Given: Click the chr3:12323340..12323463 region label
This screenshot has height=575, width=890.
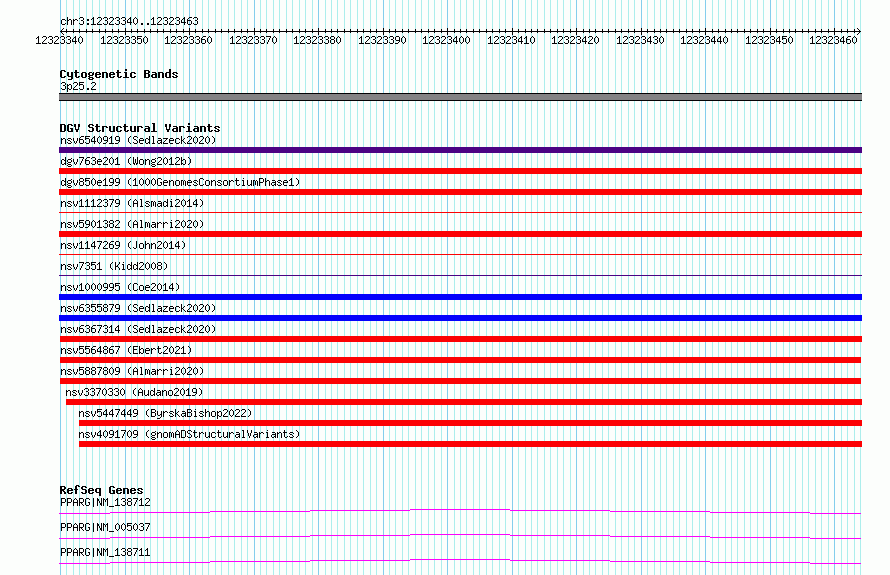Looking at the screenshot, I should pyautogui.click(x=129, y=21).
